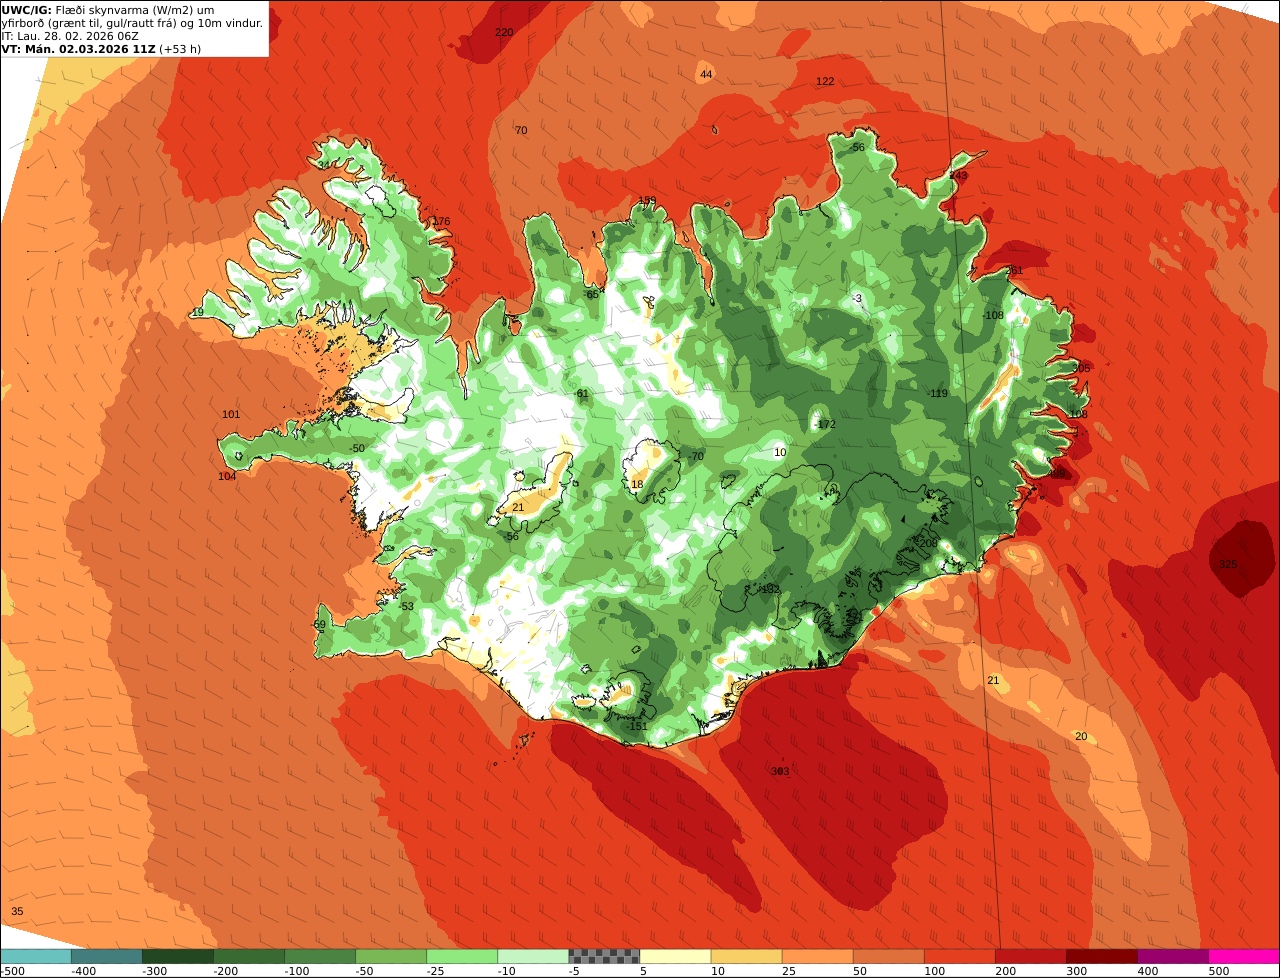Click the map value 101
The width and height of the screenshot is (1280, 978).
231,415
